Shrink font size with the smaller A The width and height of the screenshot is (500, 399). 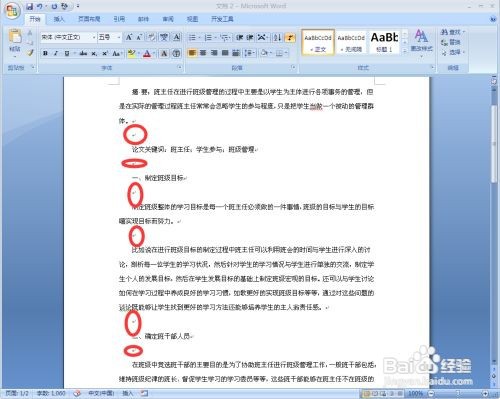140,37
